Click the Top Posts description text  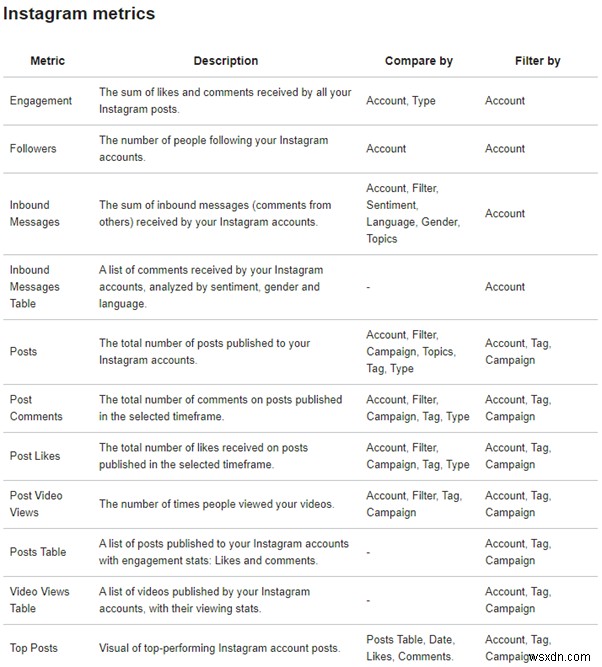[220, 648]
